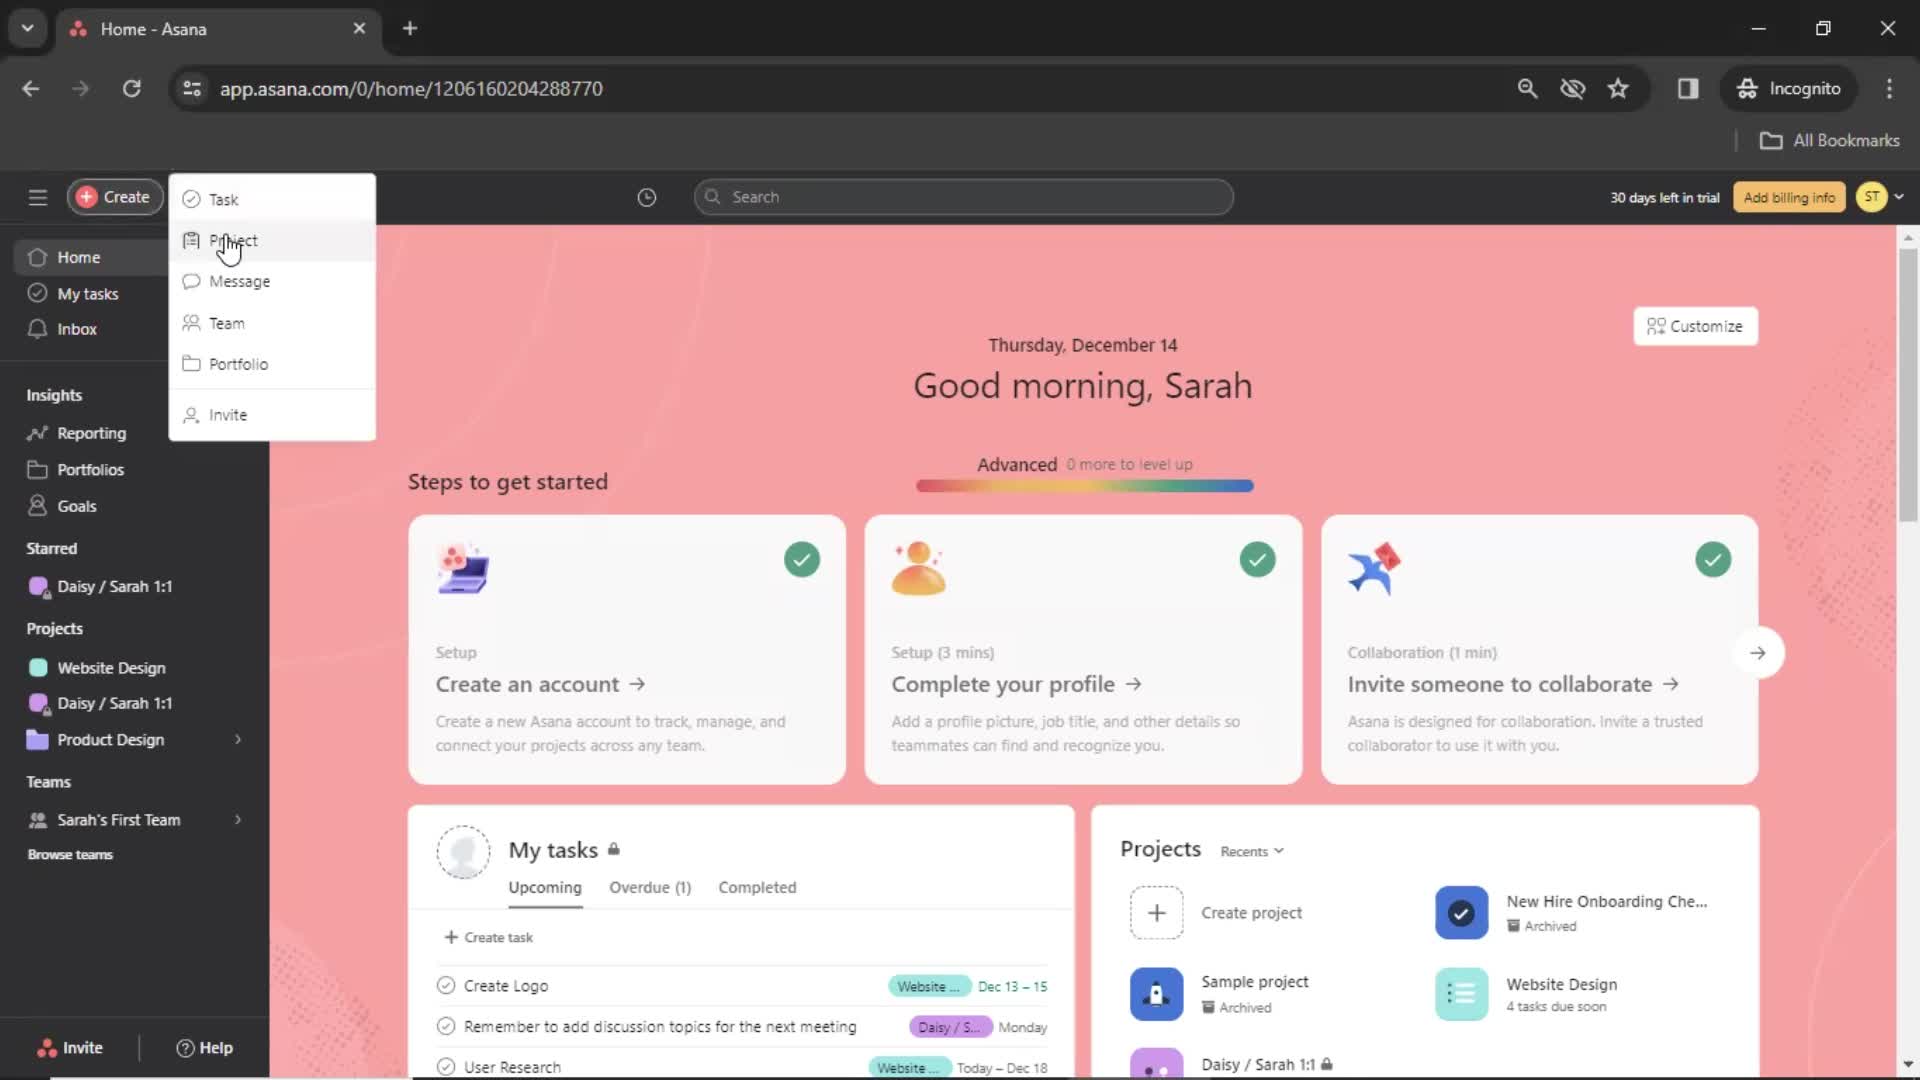Go to My tasks in sidebar
The width and height of the screenshot is (1920, 1080).
87,293
